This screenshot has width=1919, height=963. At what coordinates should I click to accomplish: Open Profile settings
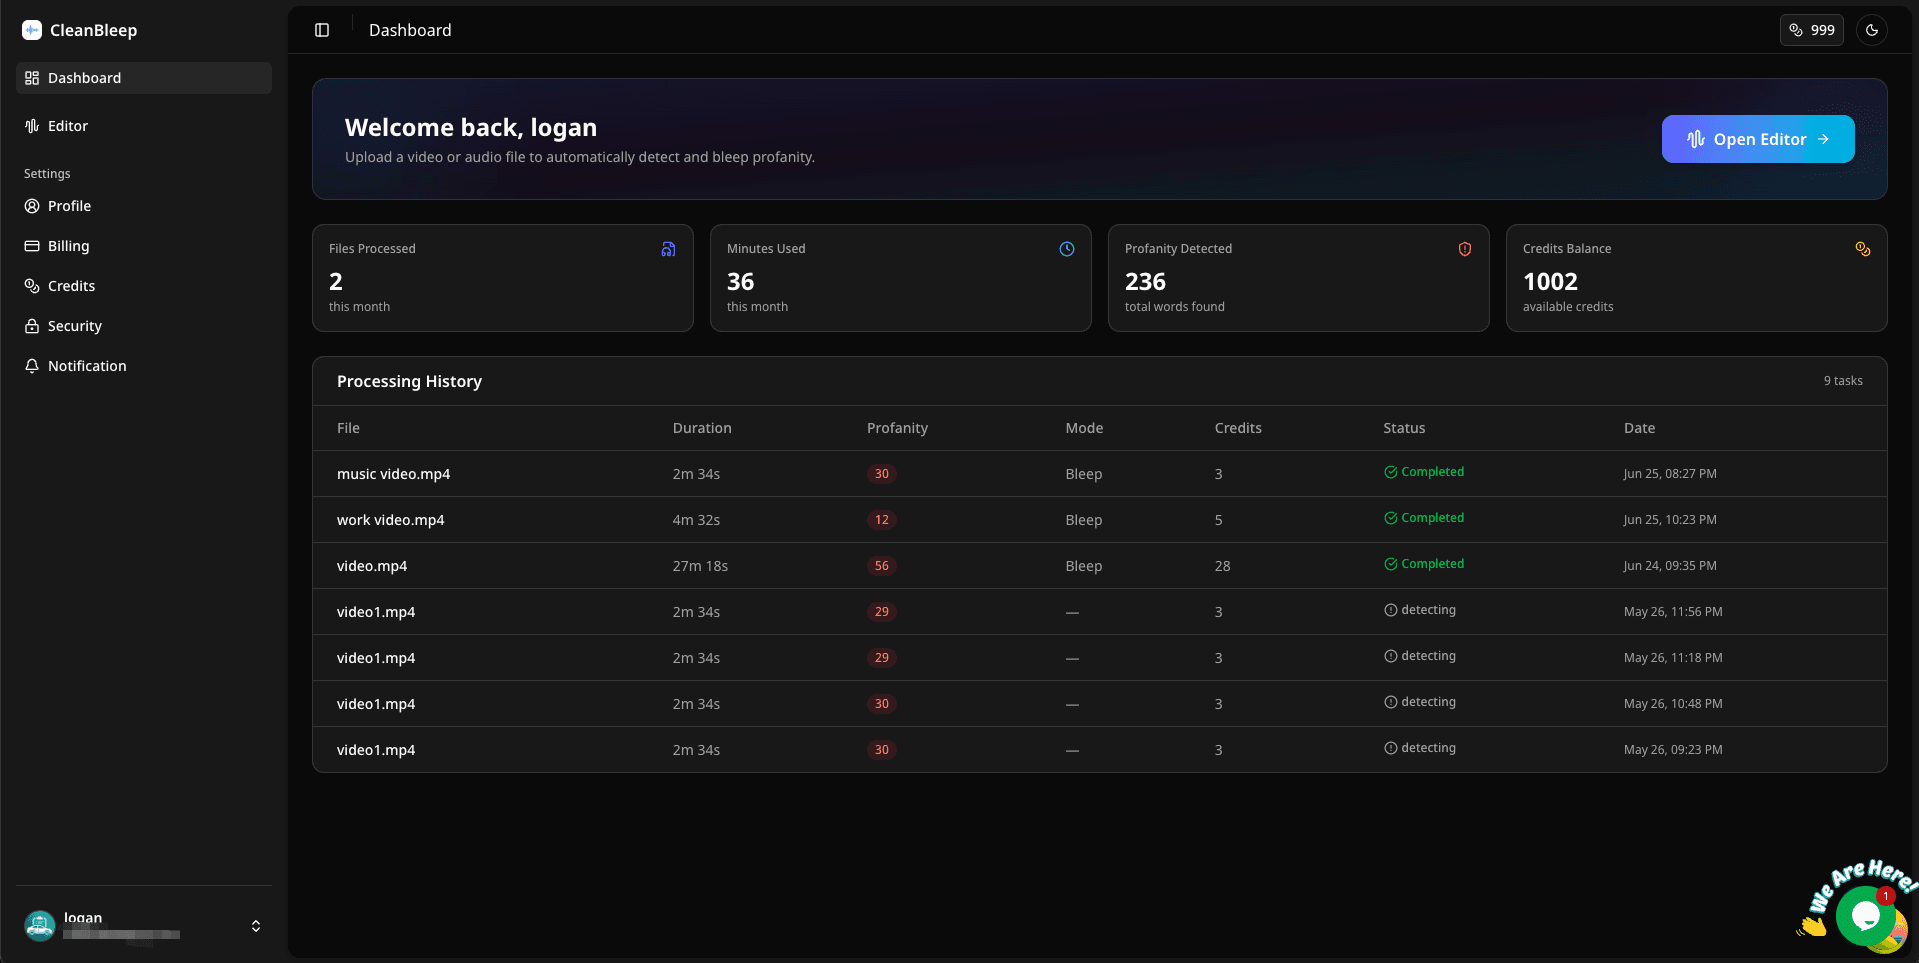(x=144, y=206)
